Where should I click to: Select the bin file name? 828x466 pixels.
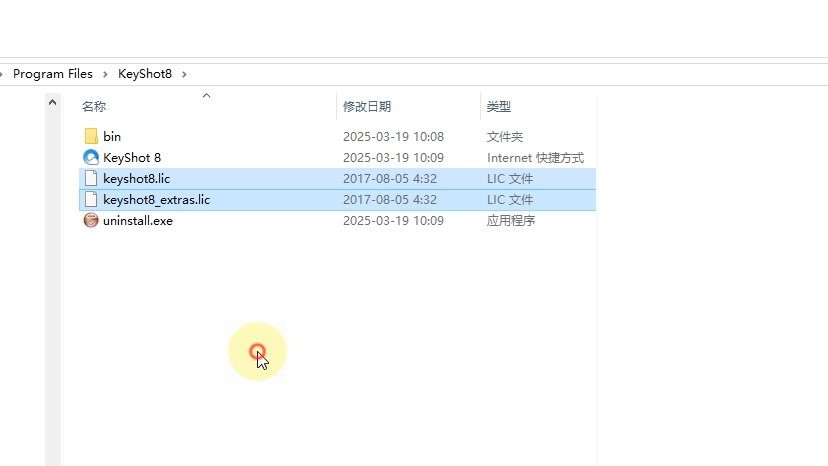tap(112, 137)
